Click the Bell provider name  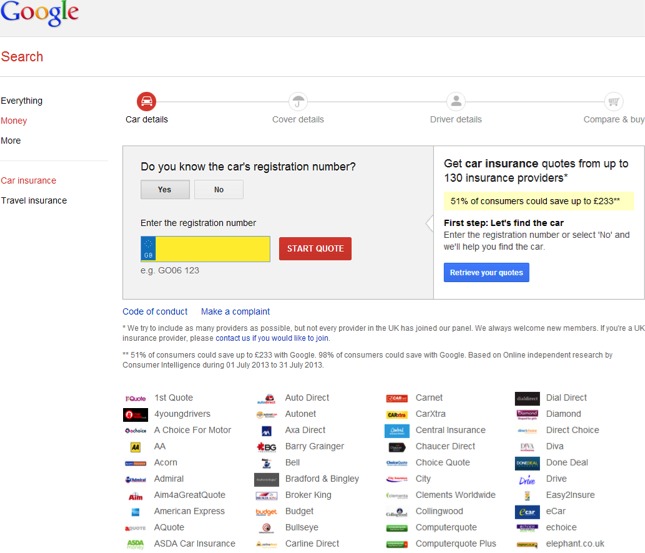click(x=292, y=462)
